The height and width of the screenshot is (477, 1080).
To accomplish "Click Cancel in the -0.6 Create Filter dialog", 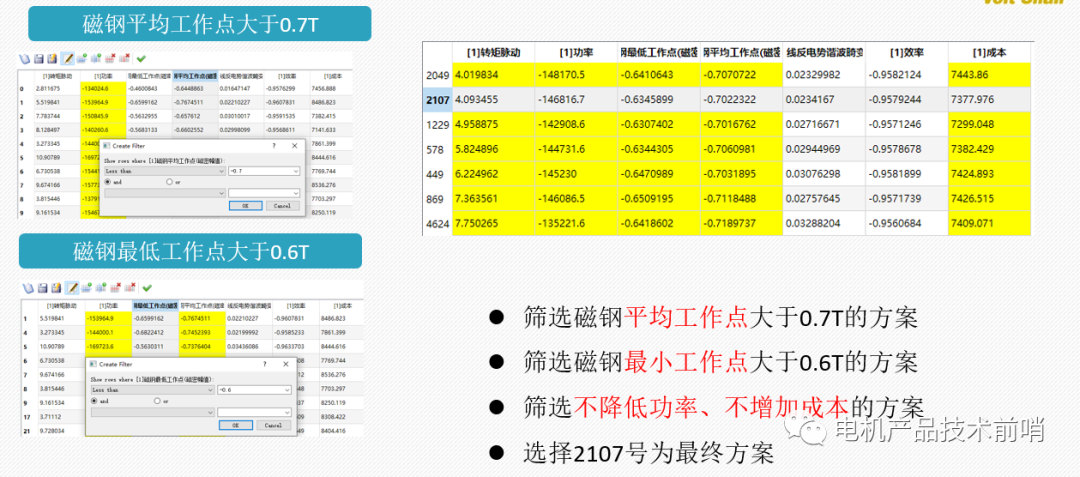I will (x=274, y=425).
